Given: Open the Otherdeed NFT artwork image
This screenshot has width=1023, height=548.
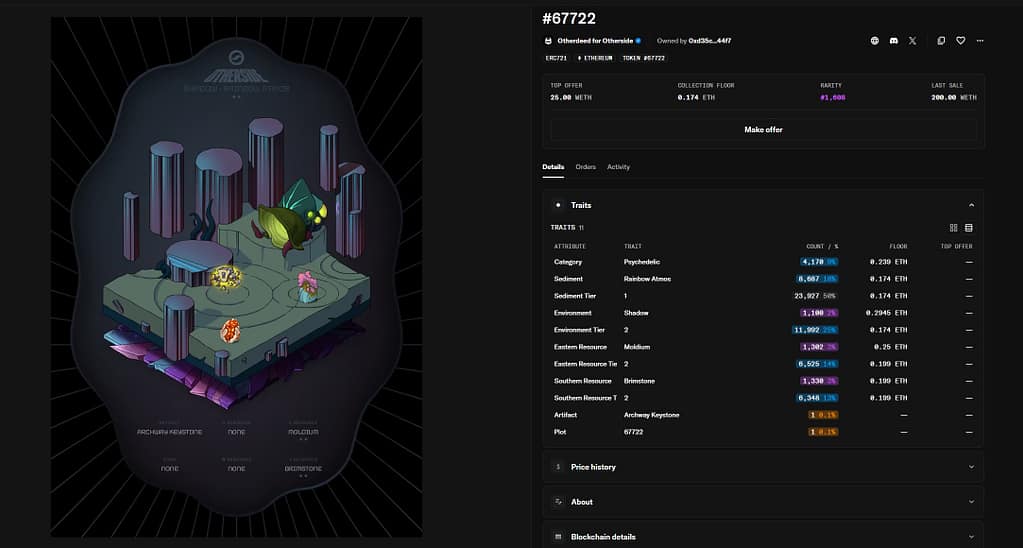Looking at the screenshot, I should point(236,277).
